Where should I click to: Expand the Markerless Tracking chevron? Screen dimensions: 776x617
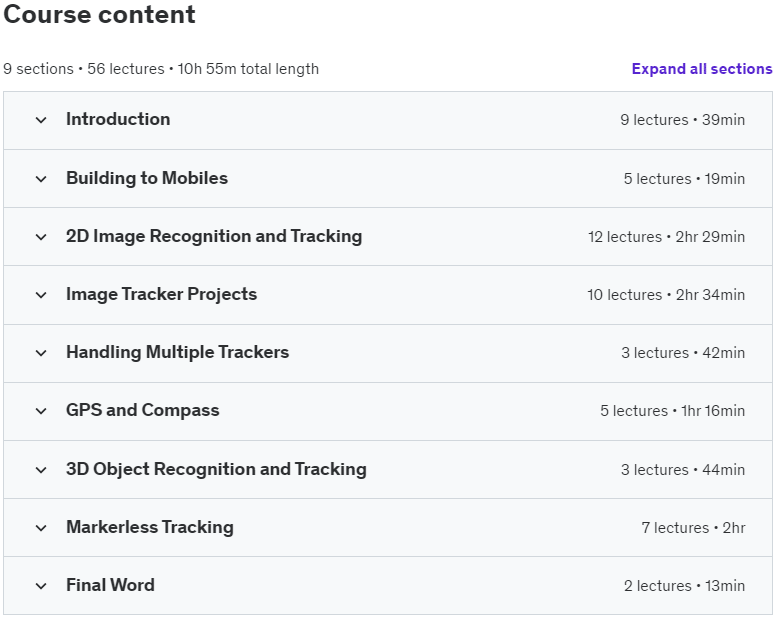41,528
